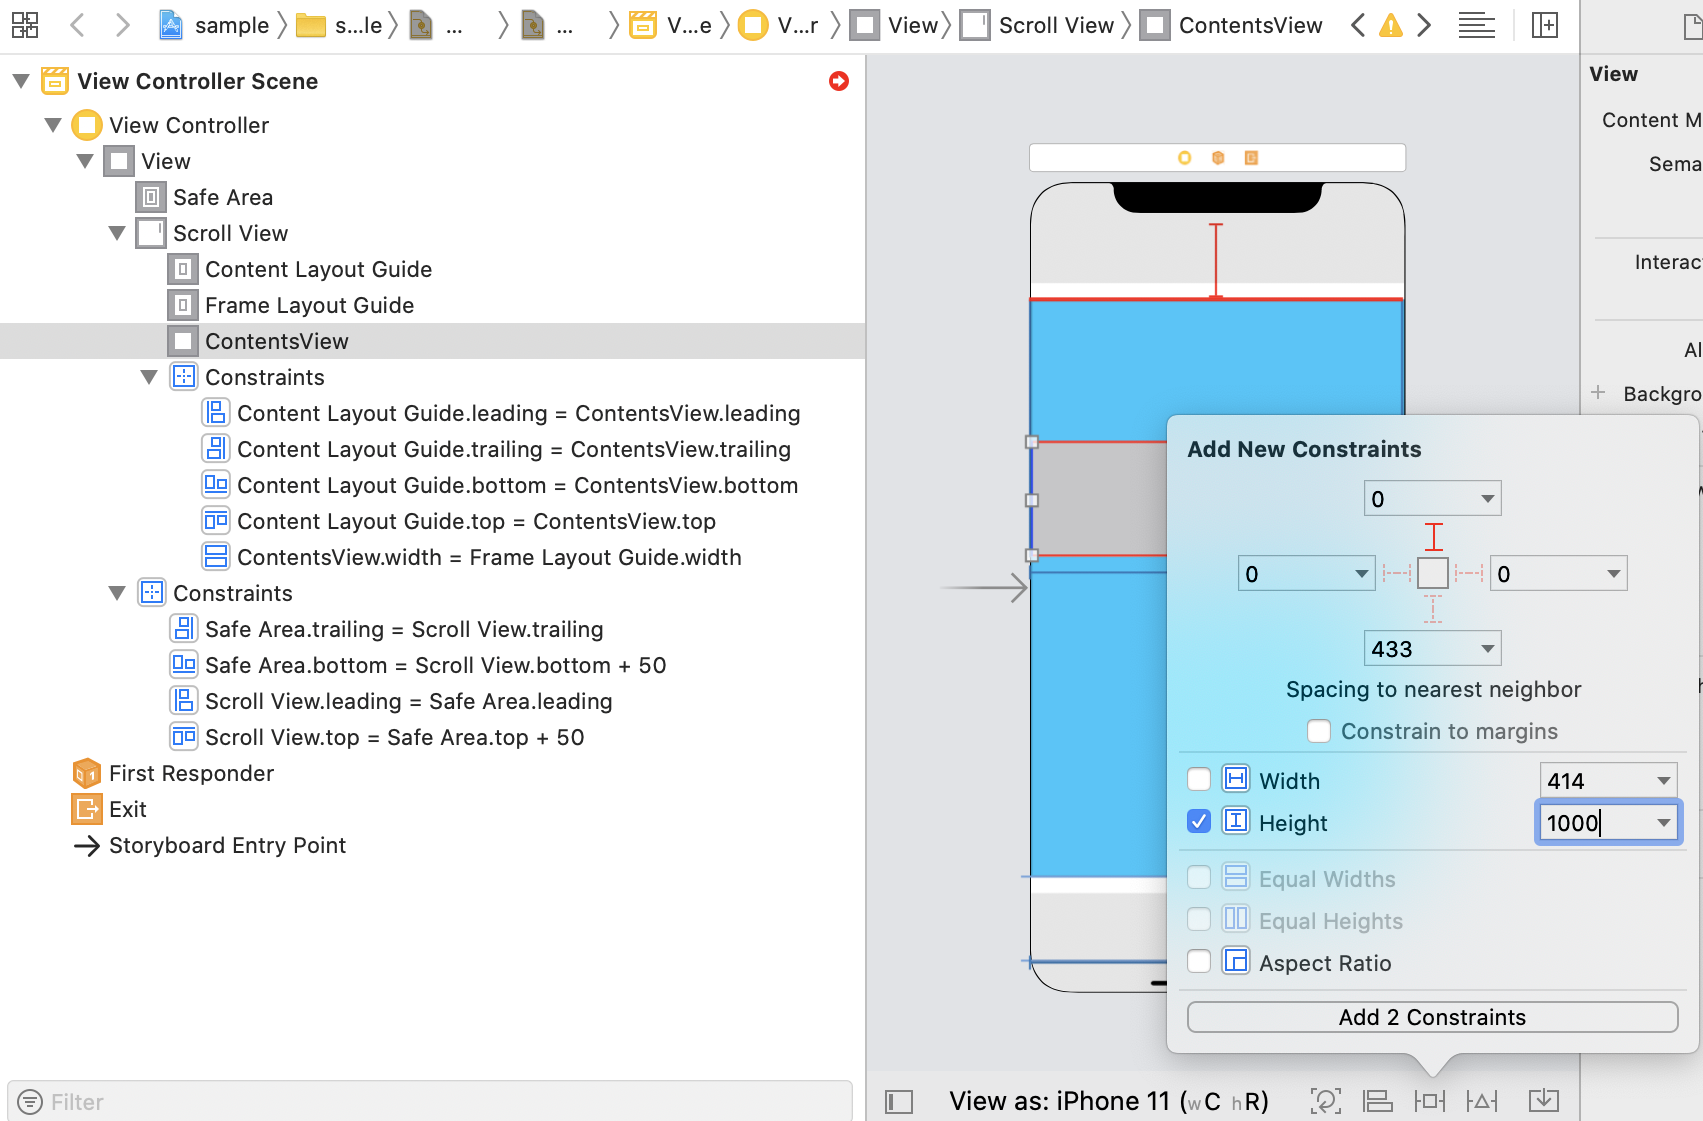Select Frame Layout Guide row
1703x1121 pixels.
pyautogui.click(x=292, y=305)
